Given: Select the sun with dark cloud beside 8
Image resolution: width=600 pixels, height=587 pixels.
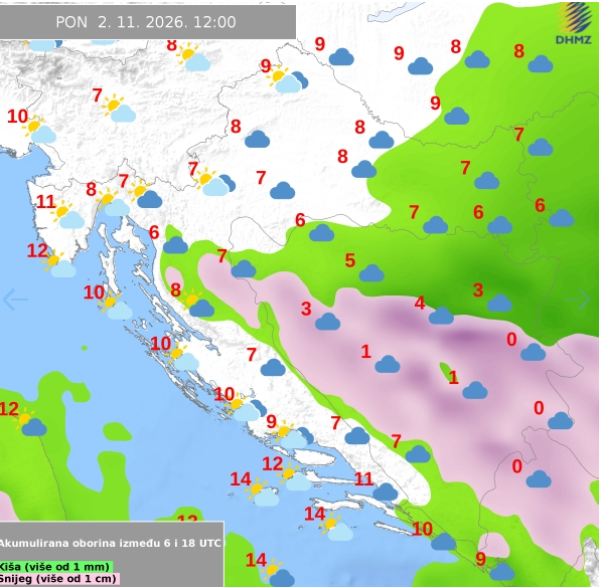Looking at the screenshot, I should (x=198, y=303).
